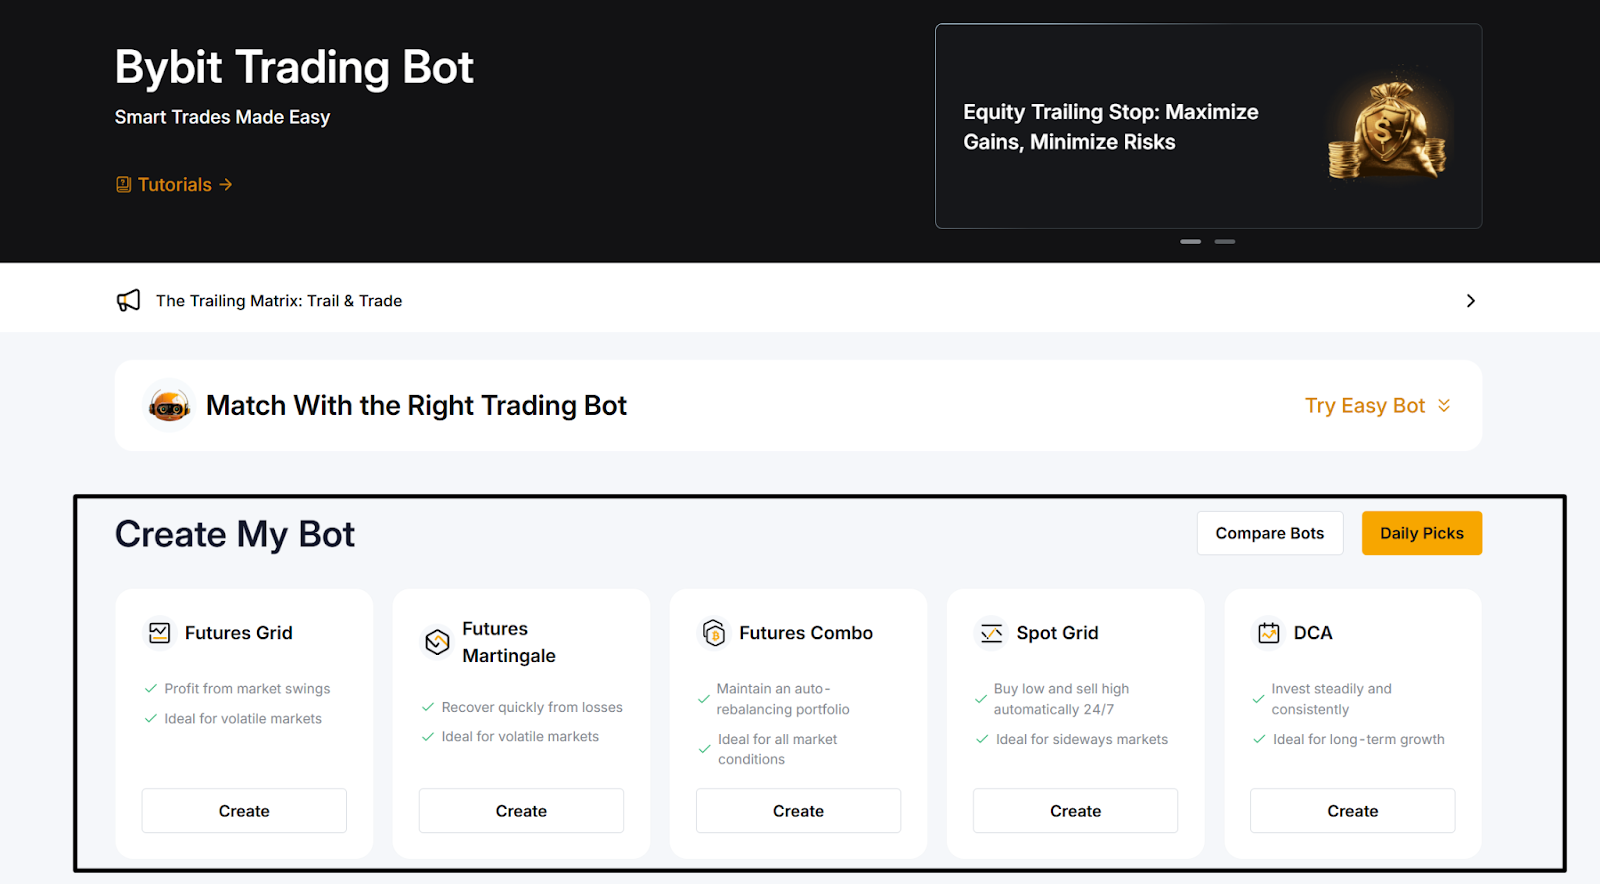Click the 'Bybit Trading Bot' title

coord(294,67)
